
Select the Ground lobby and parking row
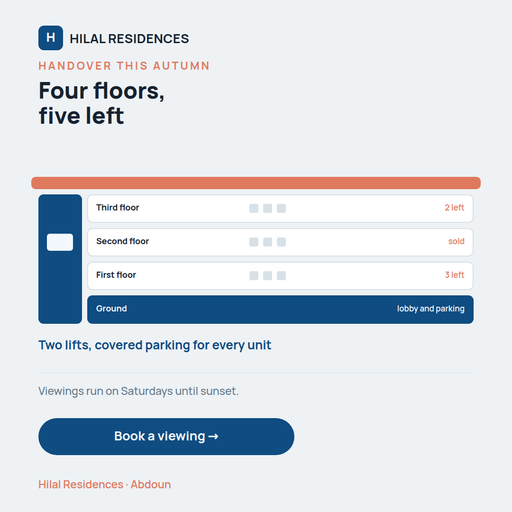(x=280, y=309)
